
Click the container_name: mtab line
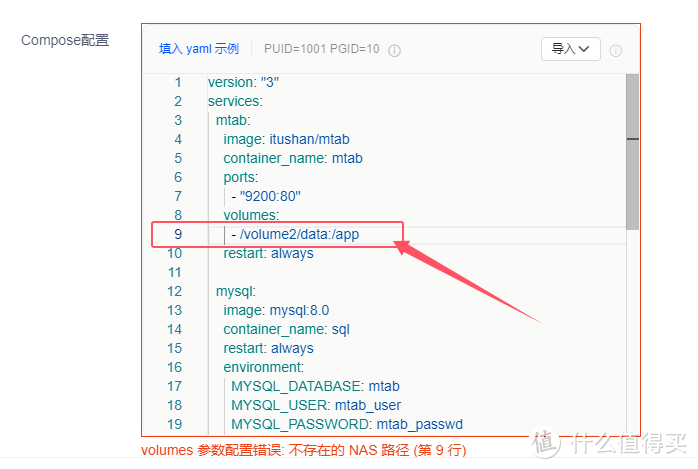tap(293, 158)
